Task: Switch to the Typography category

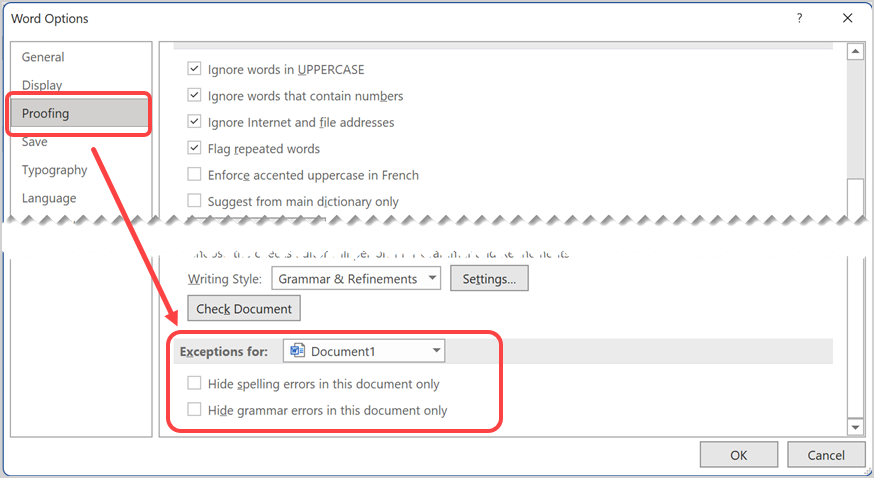Action: click(54, 170)
